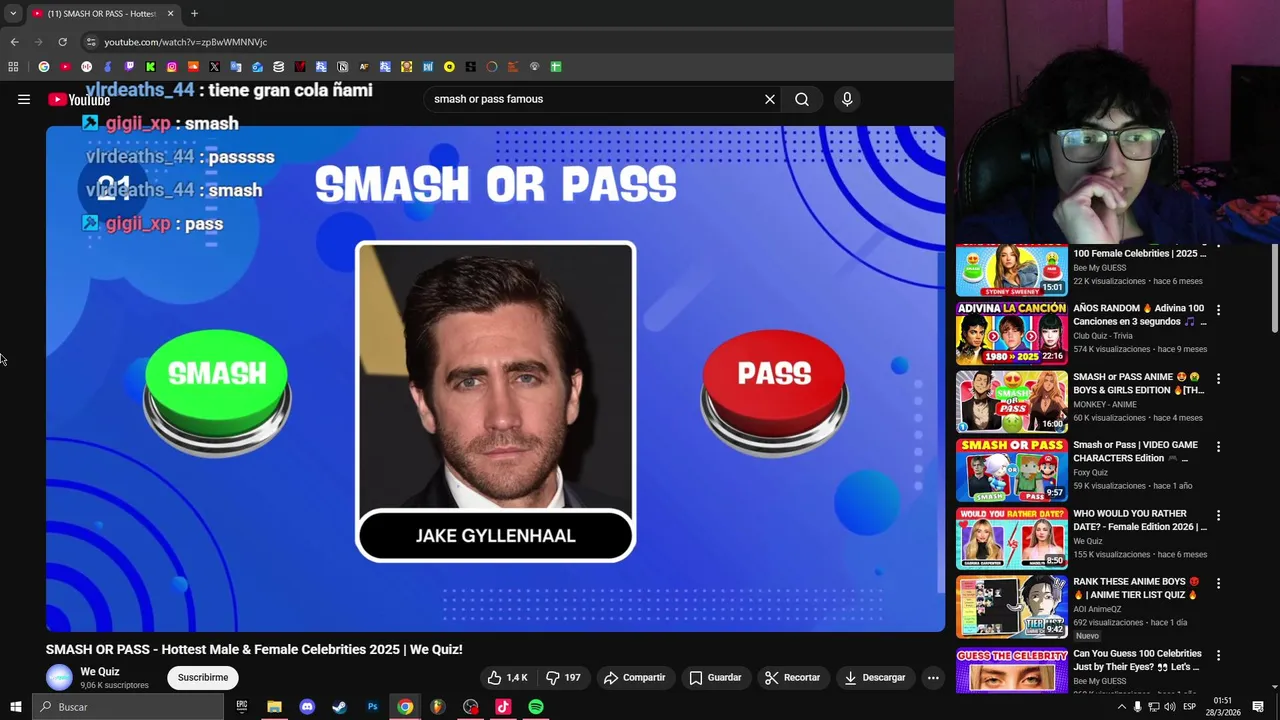Open options for 'Can You Guess 100 Celebrities' video

[x=1218, y=655]
